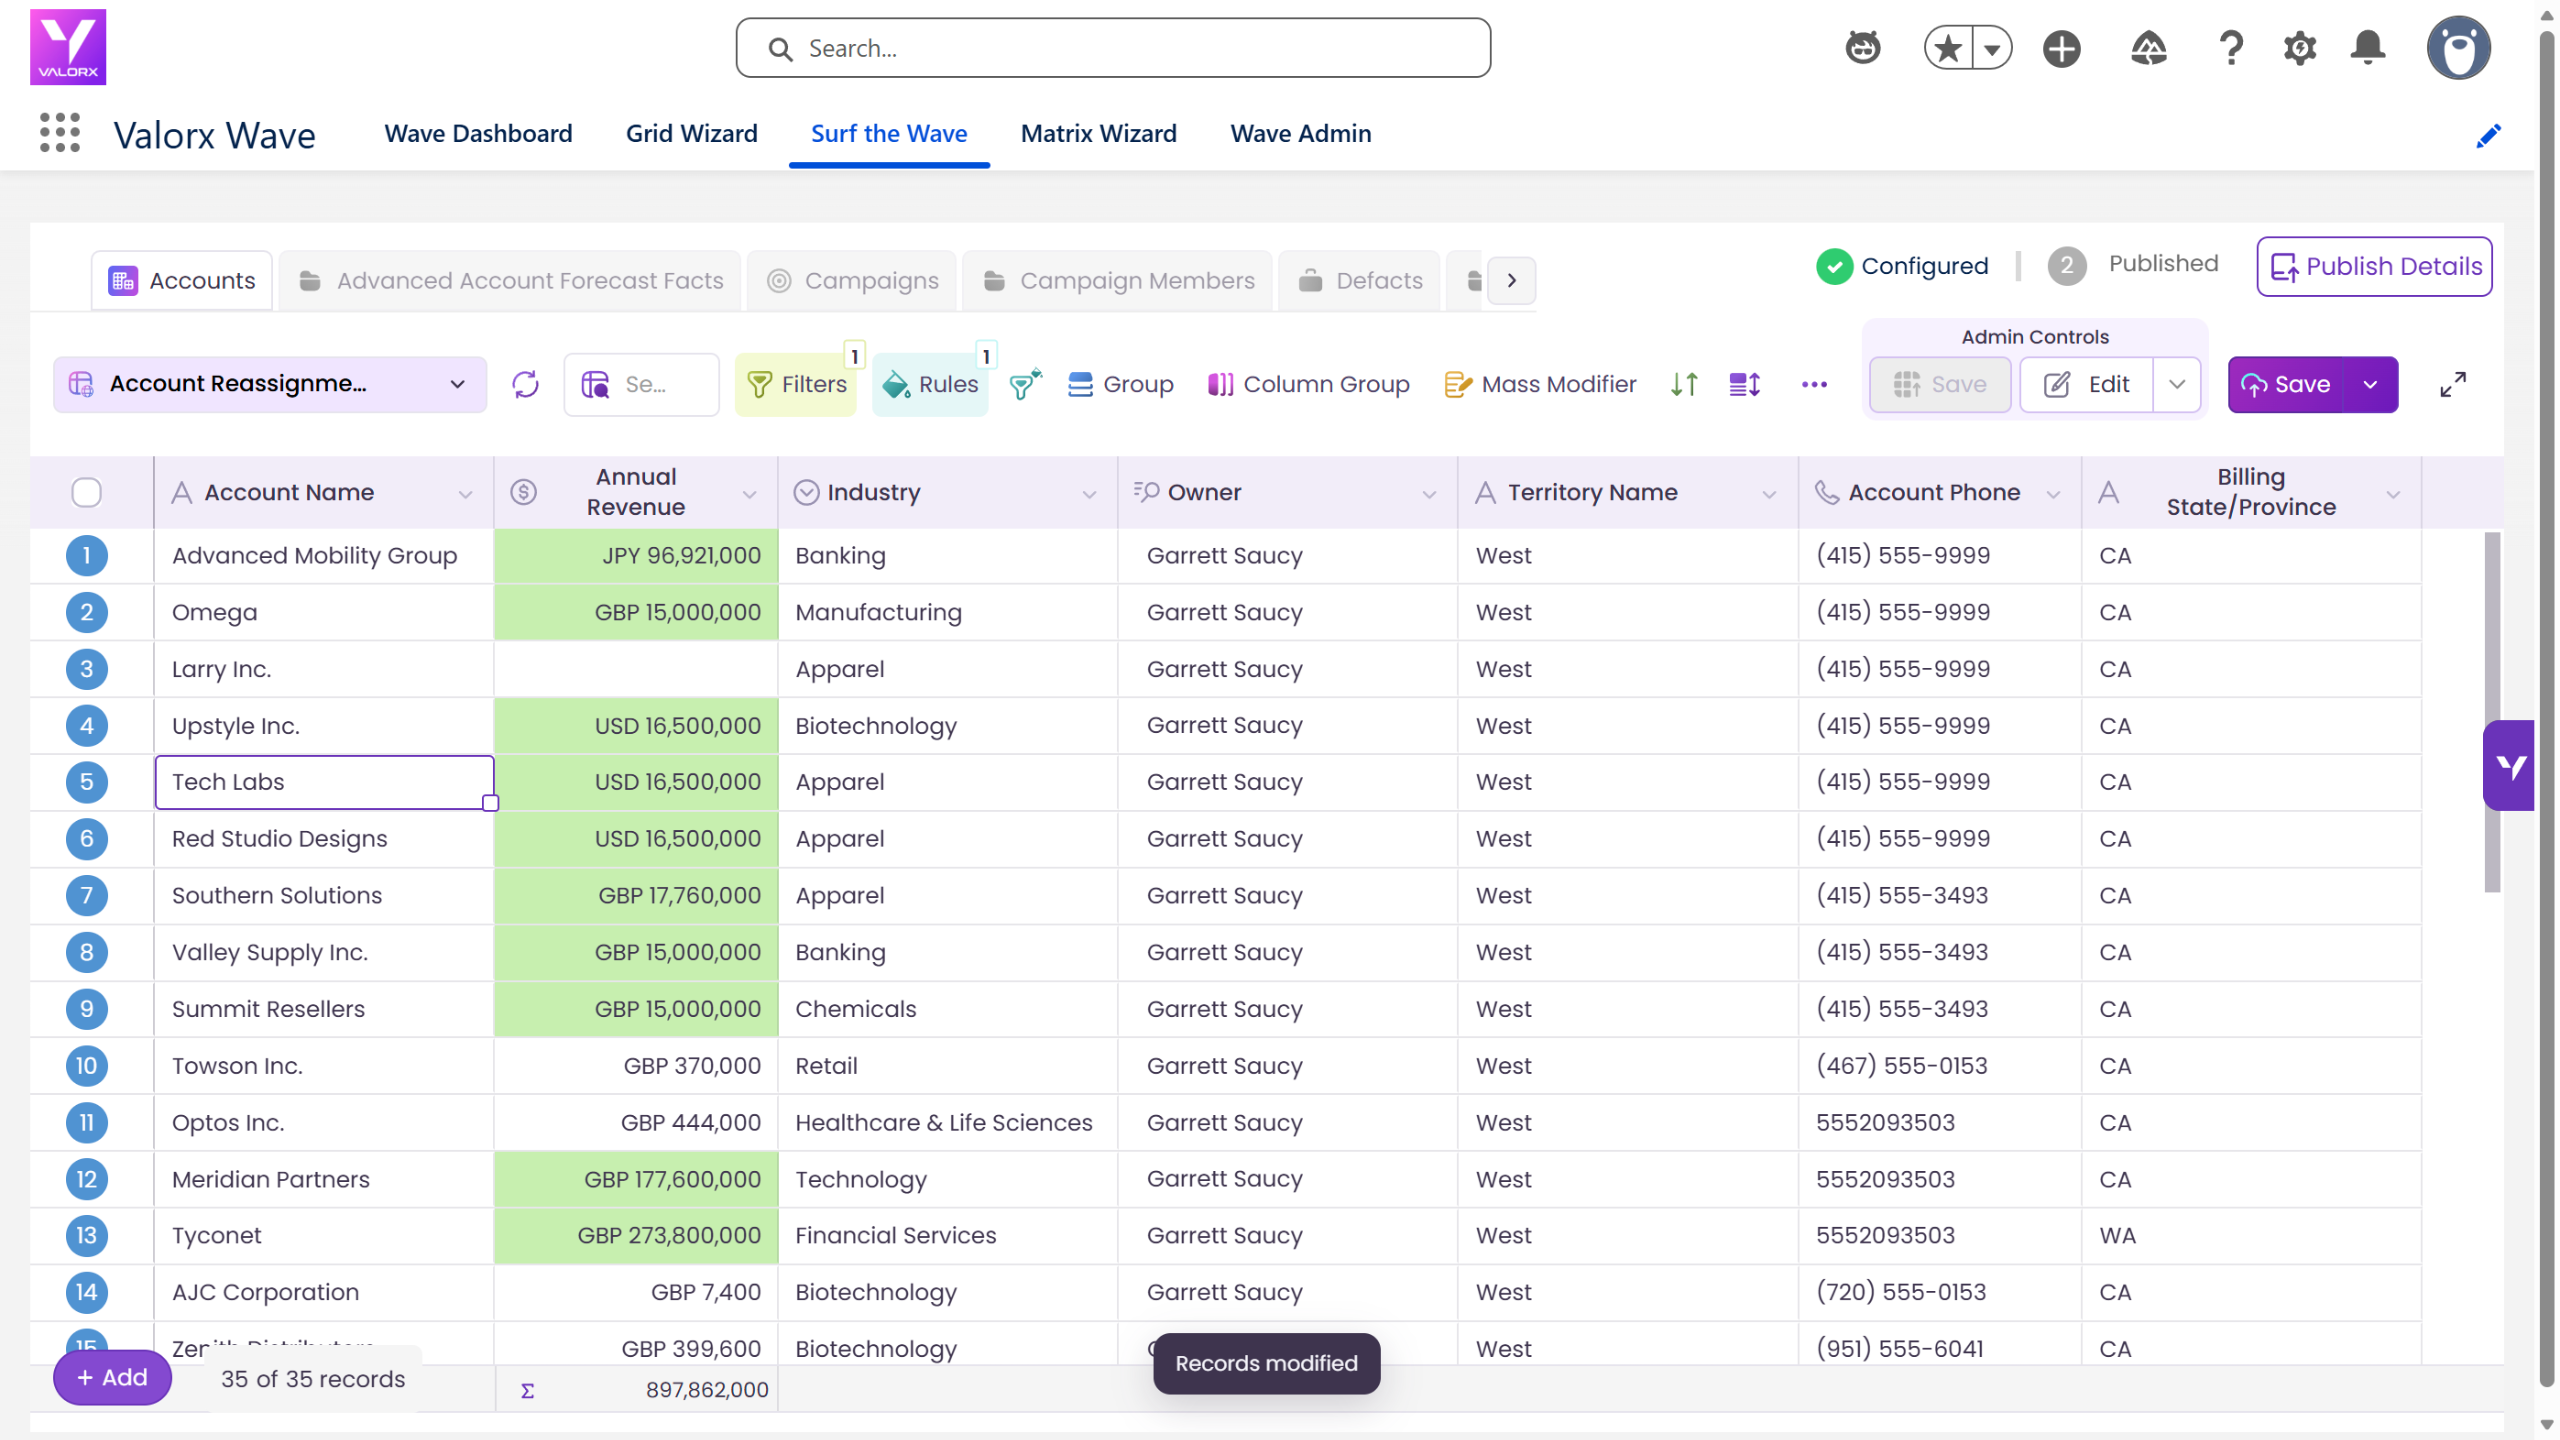Expand grid to fullscreen view
This screenshot has height=1440, width=2560.
pos(2453,384)
